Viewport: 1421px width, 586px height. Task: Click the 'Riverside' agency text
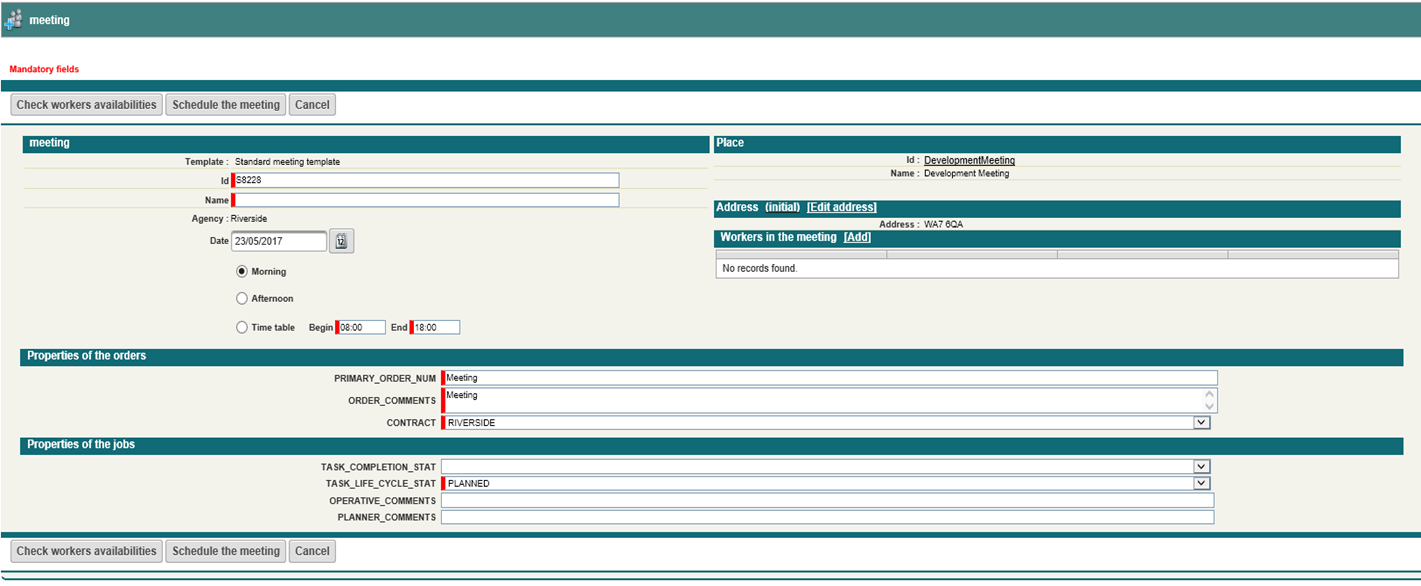pyautogui.click(x=249, y=218)
